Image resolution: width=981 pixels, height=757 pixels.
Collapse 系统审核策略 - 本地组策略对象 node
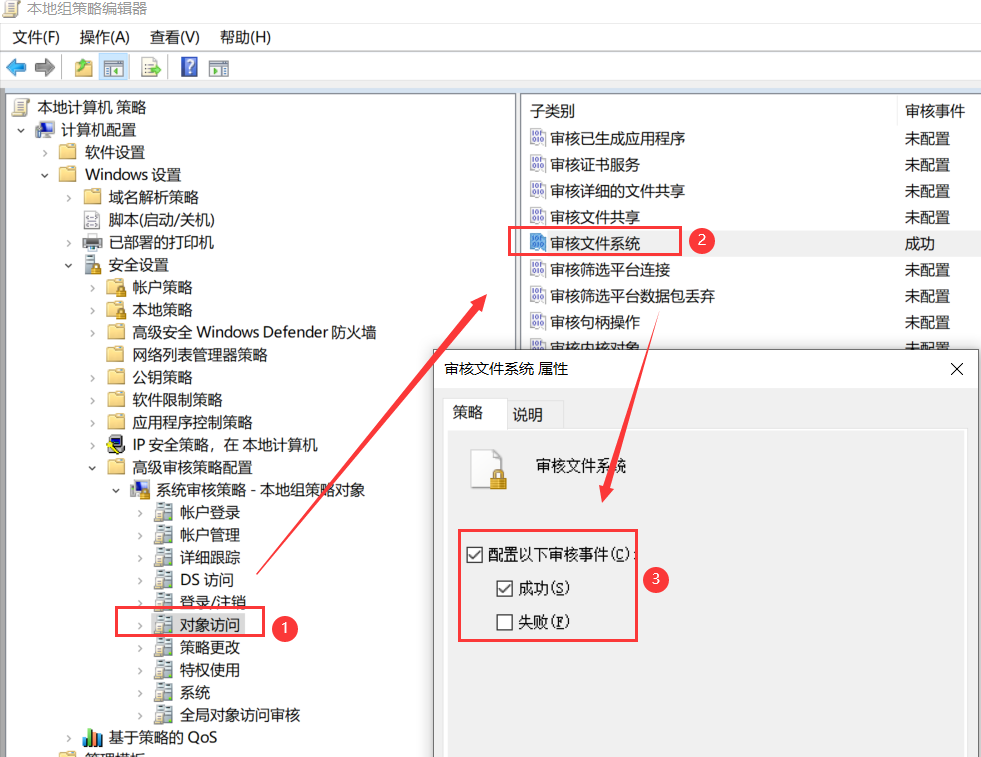(x=116, y=490)
